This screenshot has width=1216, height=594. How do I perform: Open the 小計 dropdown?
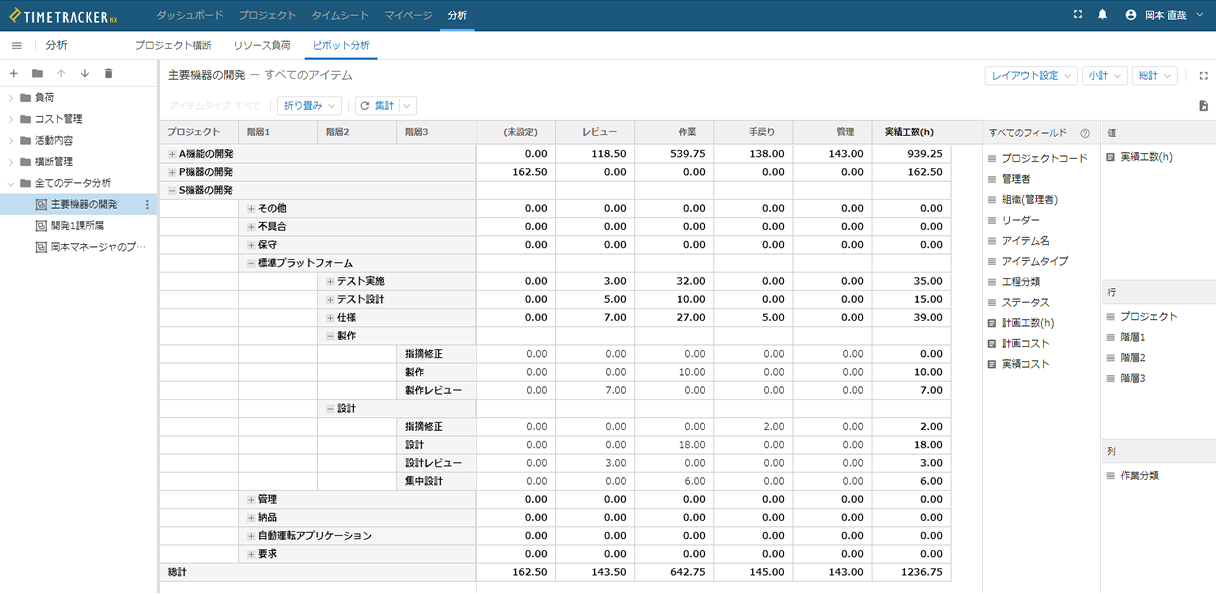[1104, 76]
